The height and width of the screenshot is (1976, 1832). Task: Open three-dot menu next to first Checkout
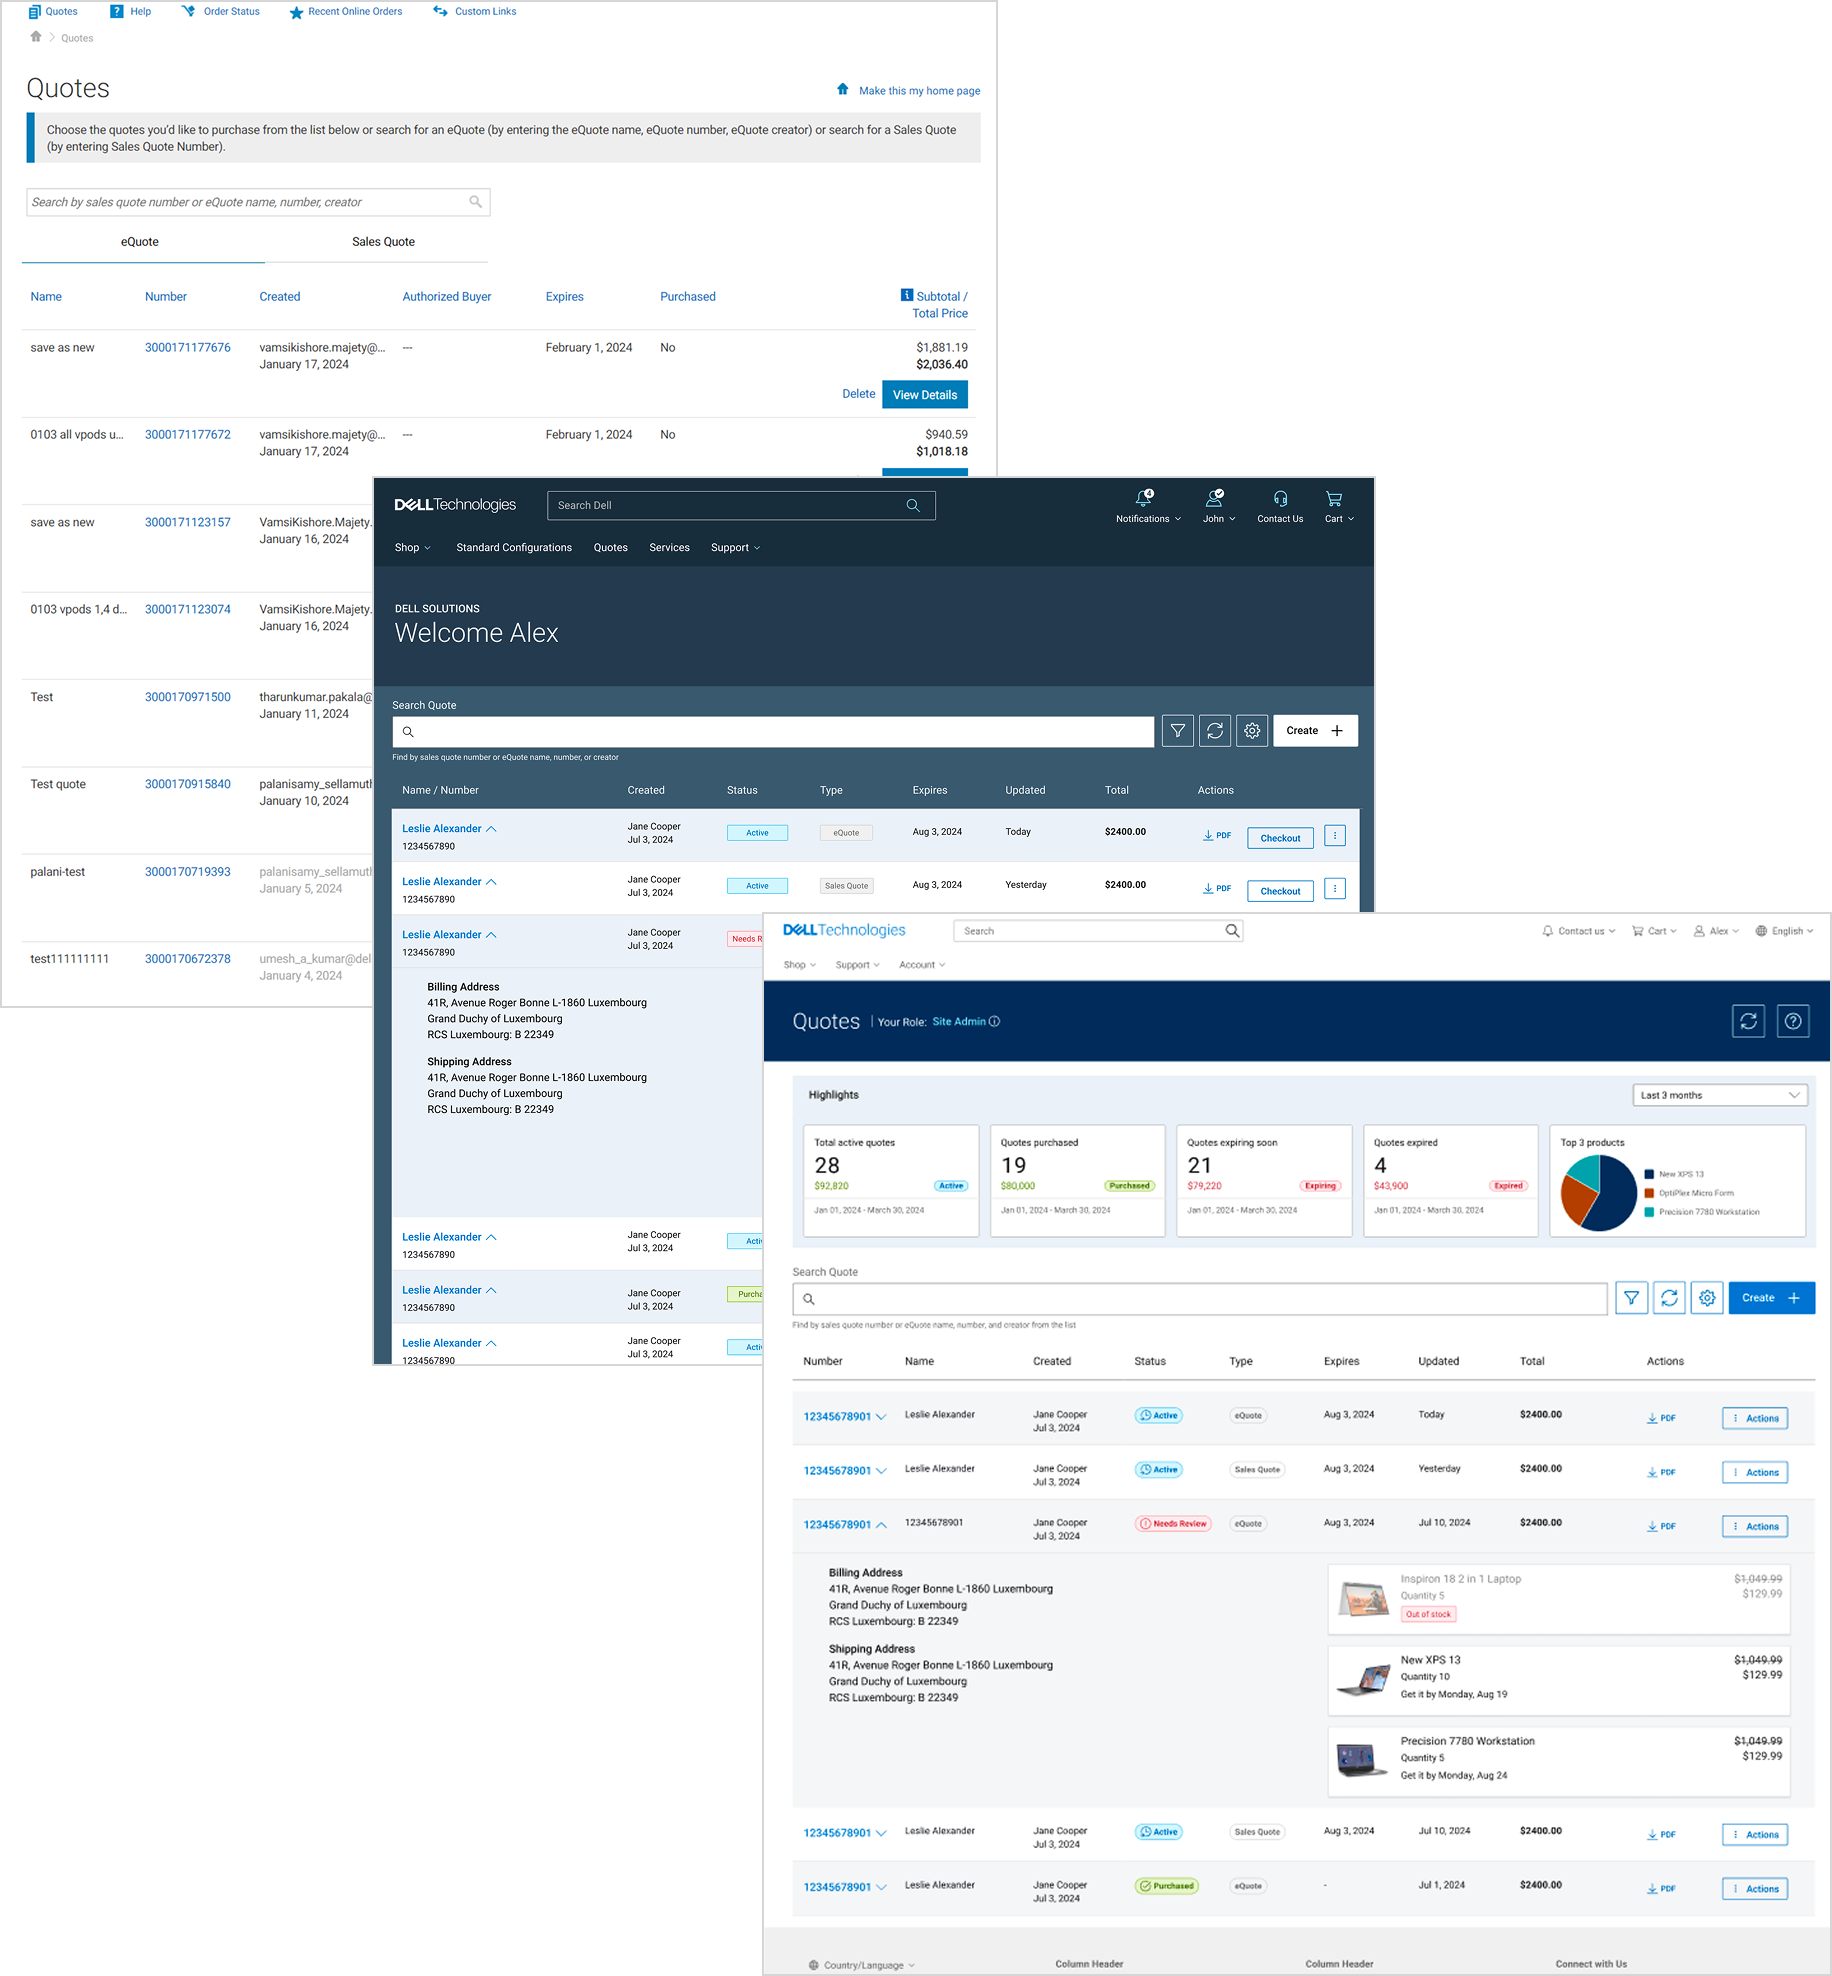1334,835
